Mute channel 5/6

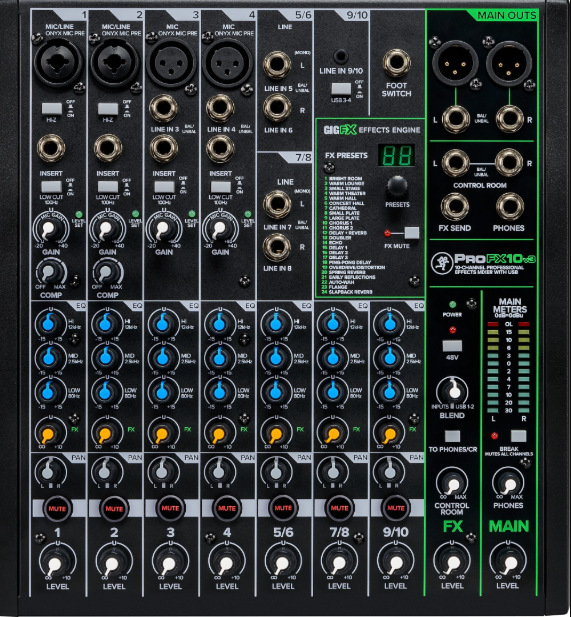283,508
